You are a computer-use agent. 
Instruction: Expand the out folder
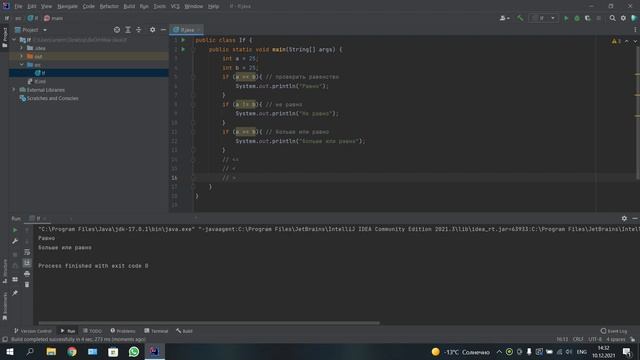(x=22, y=56)
